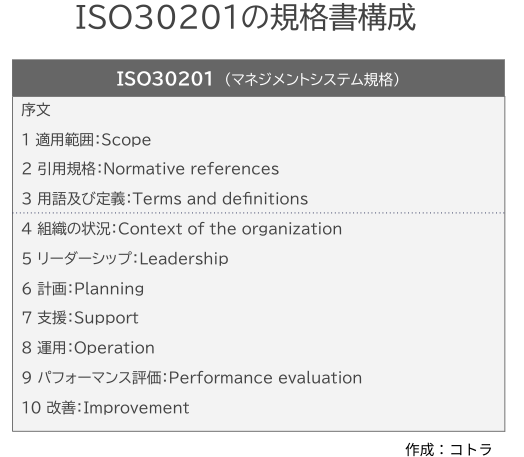Click the word Scope
Image resolution: width=524 pixels, height=457 pixels.
(126, 140)
